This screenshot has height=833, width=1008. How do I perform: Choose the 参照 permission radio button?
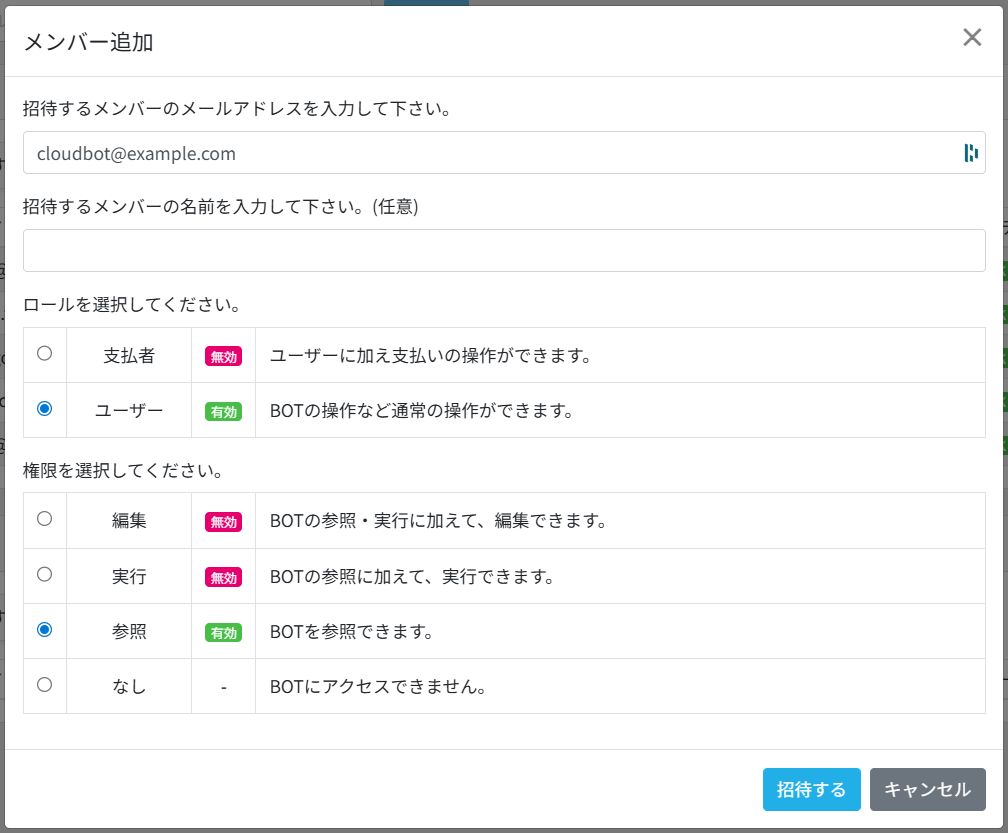[x=44, y=630]
